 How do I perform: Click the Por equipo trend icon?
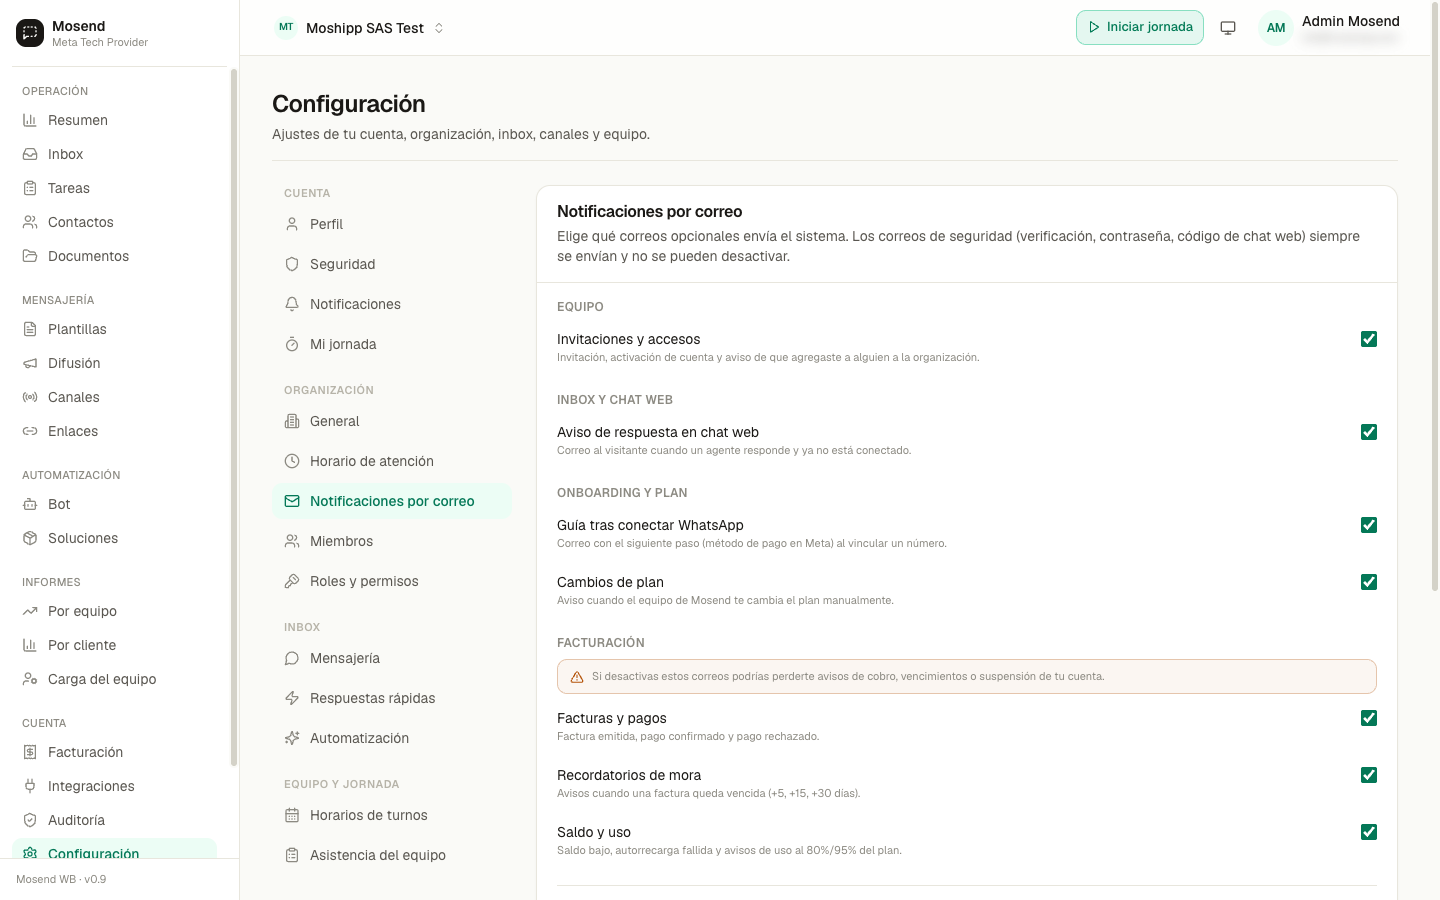(30, 611)
